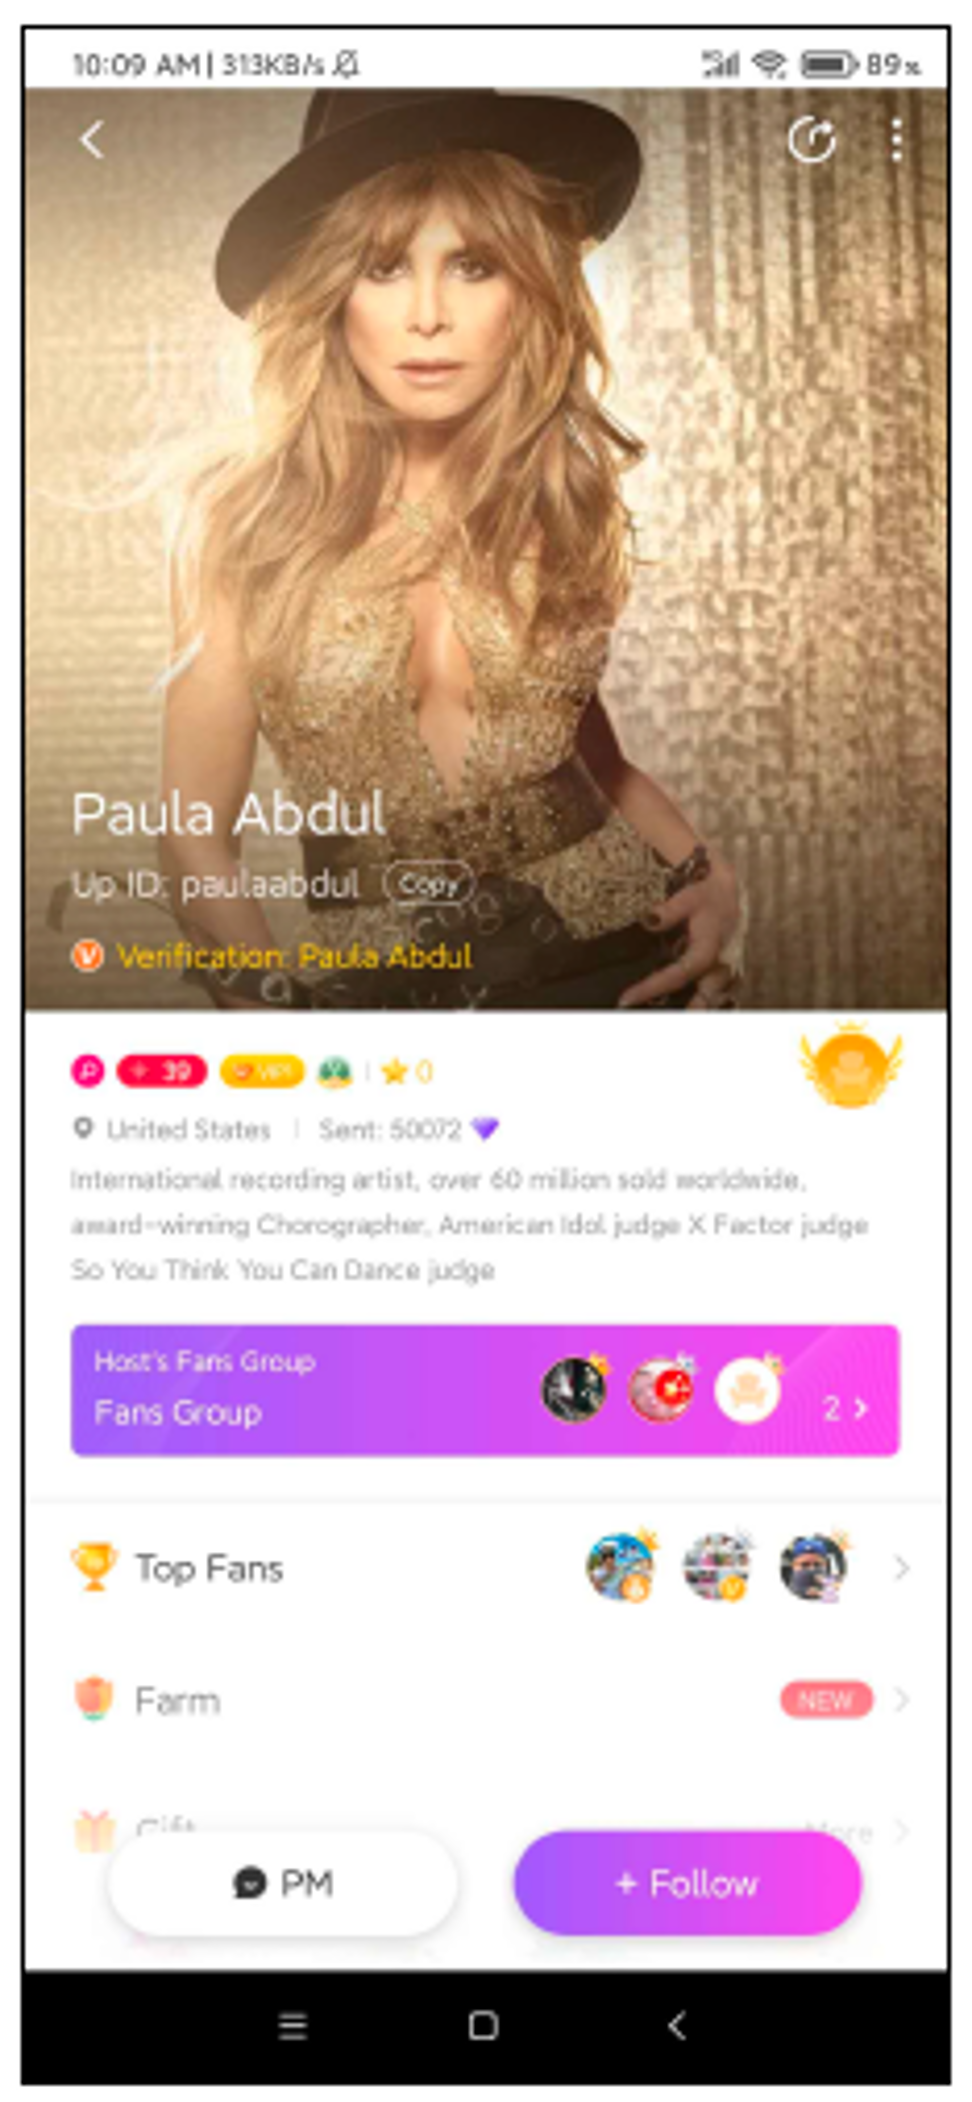Image resolution: width=972 pixels, height=2102 pixels.
Task: Tap the share icon on the profile header
Action: coord(811,140)
